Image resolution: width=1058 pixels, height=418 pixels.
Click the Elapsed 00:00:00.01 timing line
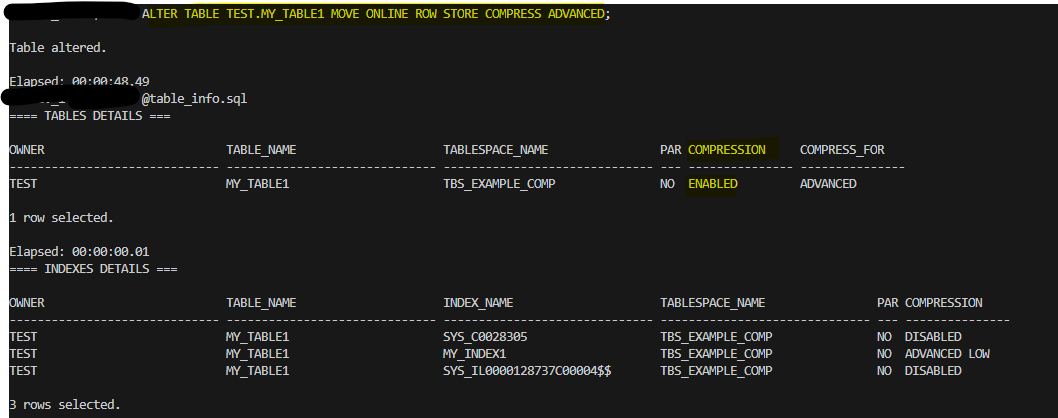tap(79, 251)
